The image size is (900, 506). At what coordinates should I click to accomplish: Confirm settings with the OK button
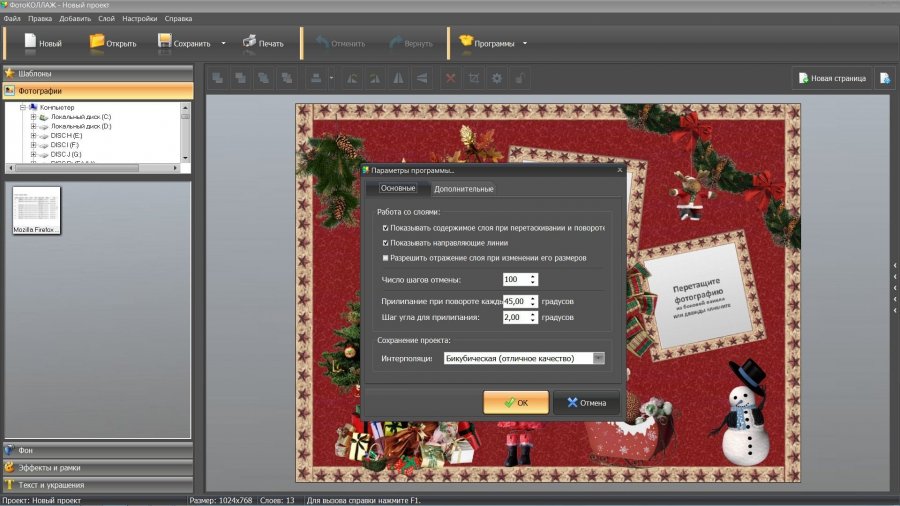coord(515,402)
